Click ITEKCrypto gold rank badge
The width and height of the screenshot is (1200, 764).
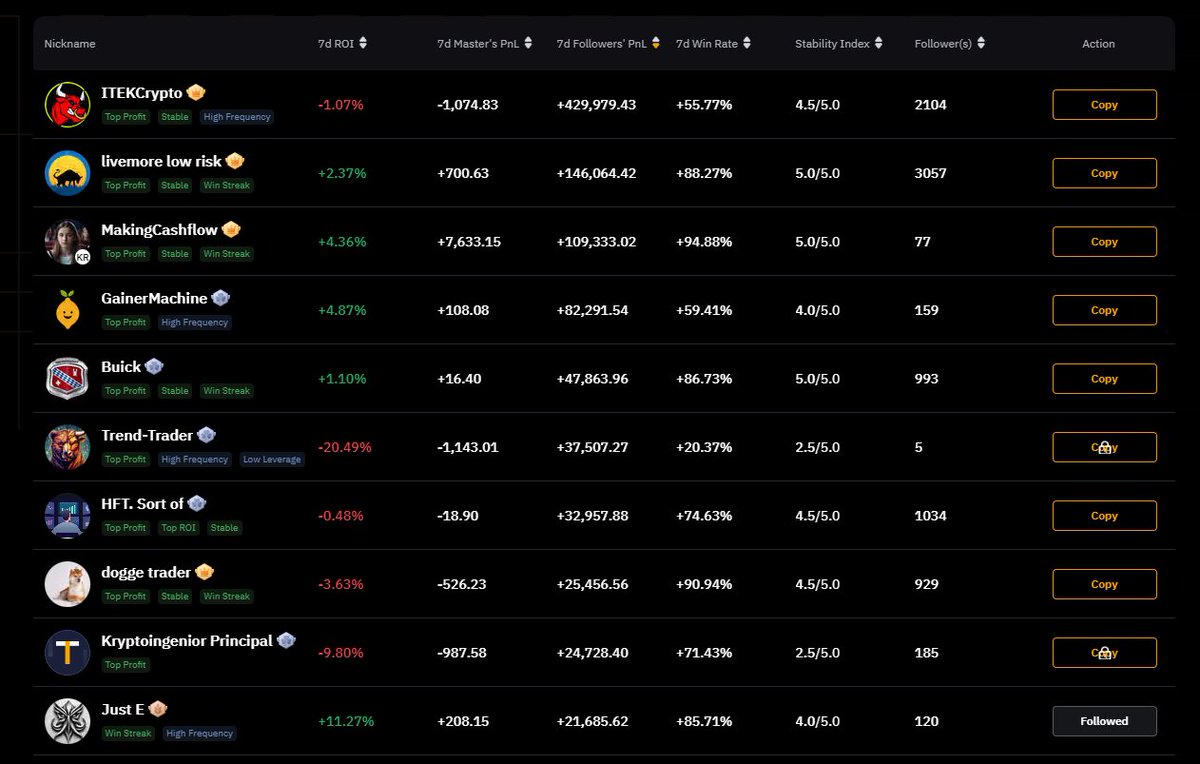pos(196,92)
